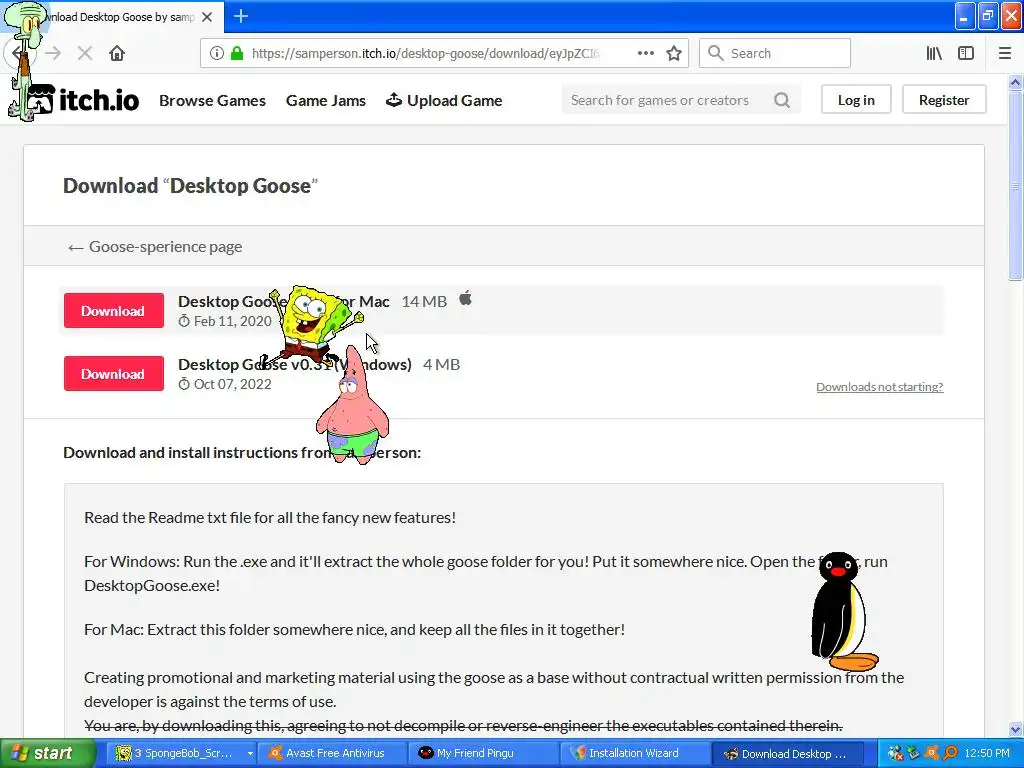Click Read the Readme txt file line
Screen dimensions: 1024x768
click(270, 517)
